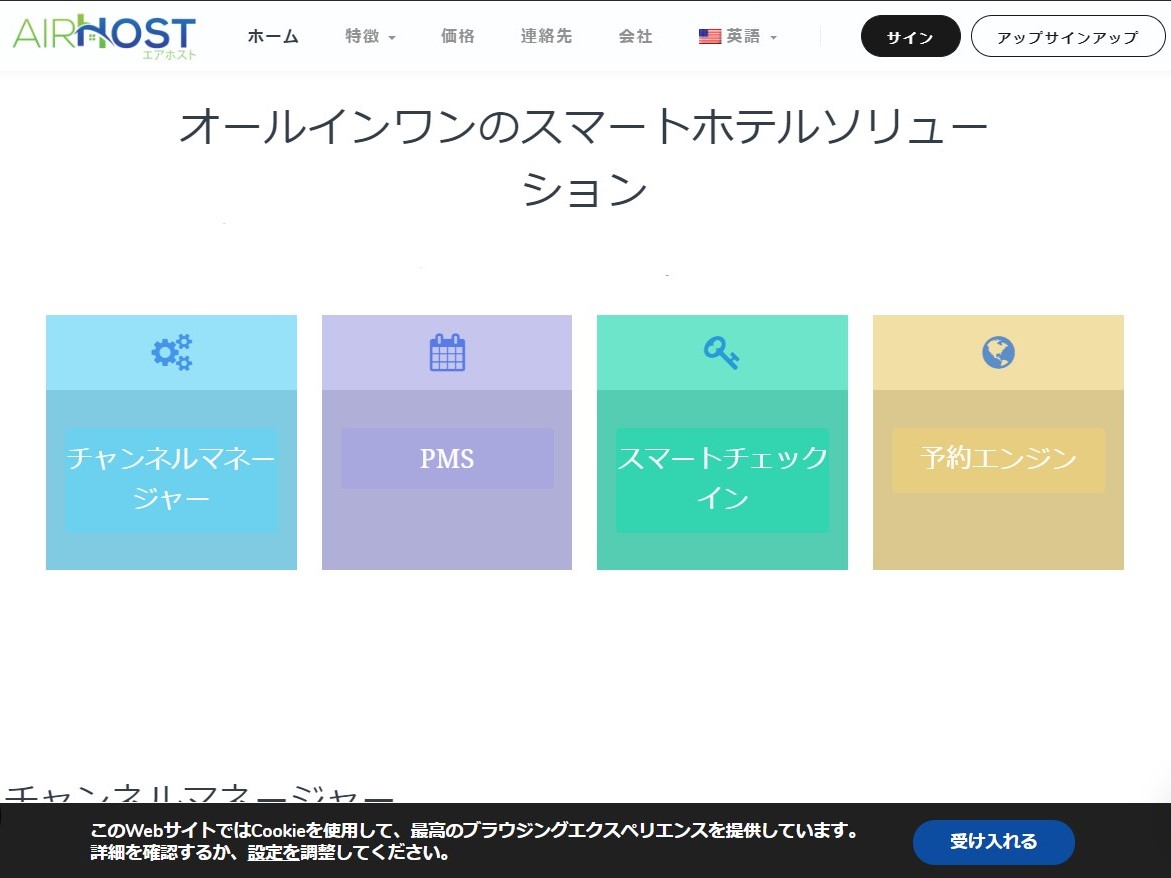Click the gears icon on the channel manager card

coord(171,352)
